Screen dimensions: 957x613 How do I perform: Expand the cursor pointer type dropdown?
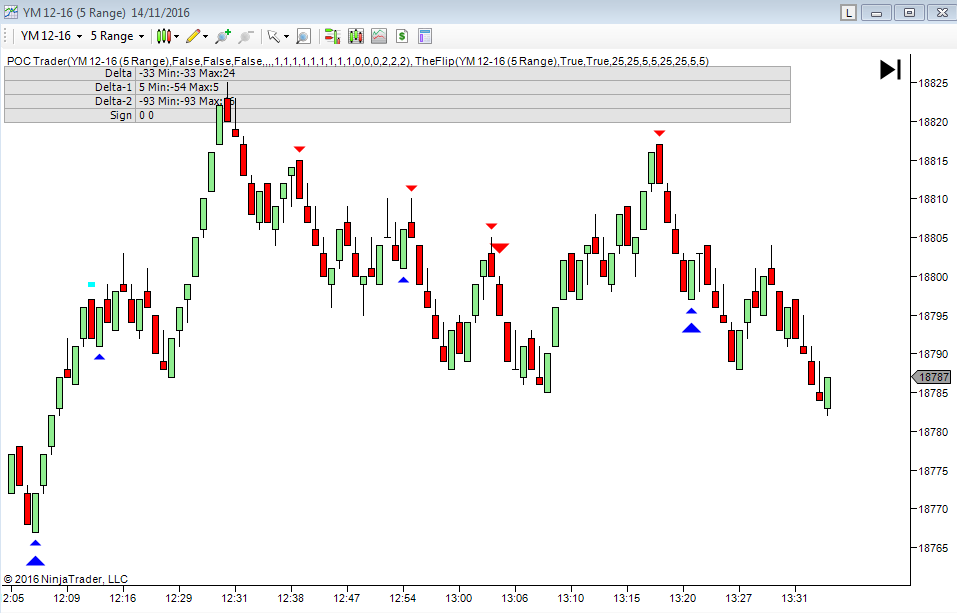pyautogui.click(x=277, y=36)
